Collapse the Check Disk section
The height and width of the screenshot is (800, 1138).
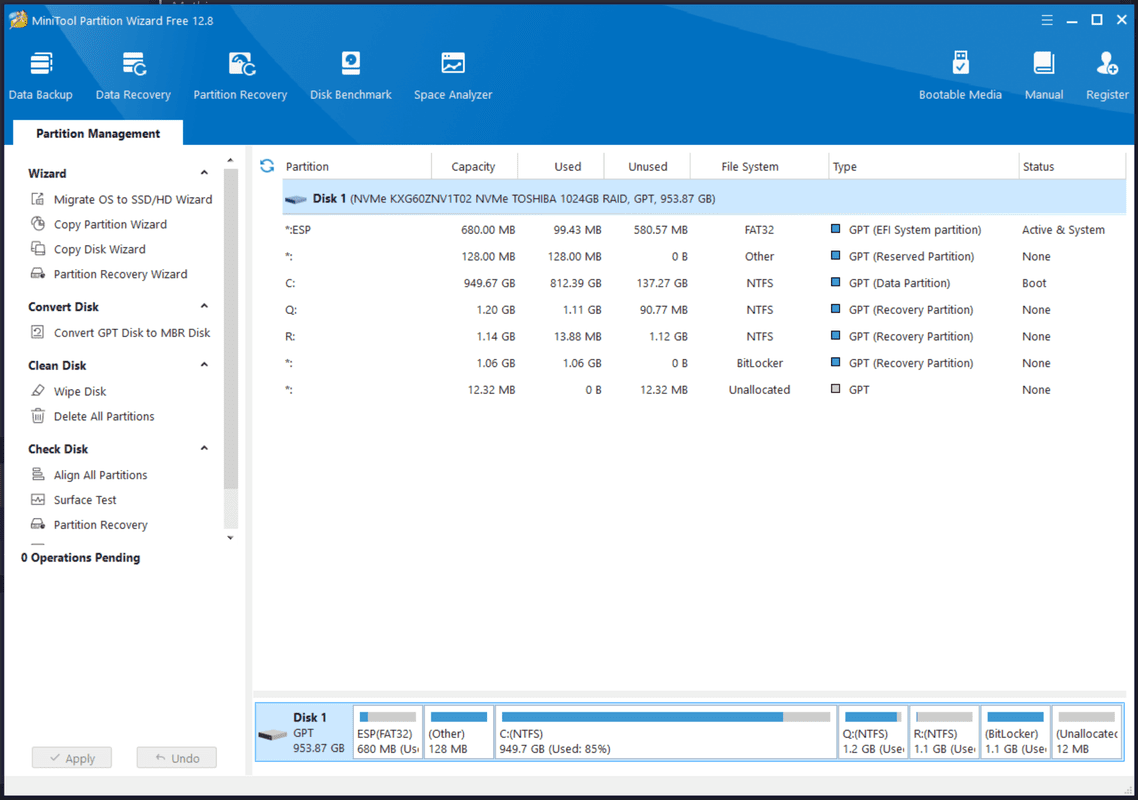tap(205, 448)
